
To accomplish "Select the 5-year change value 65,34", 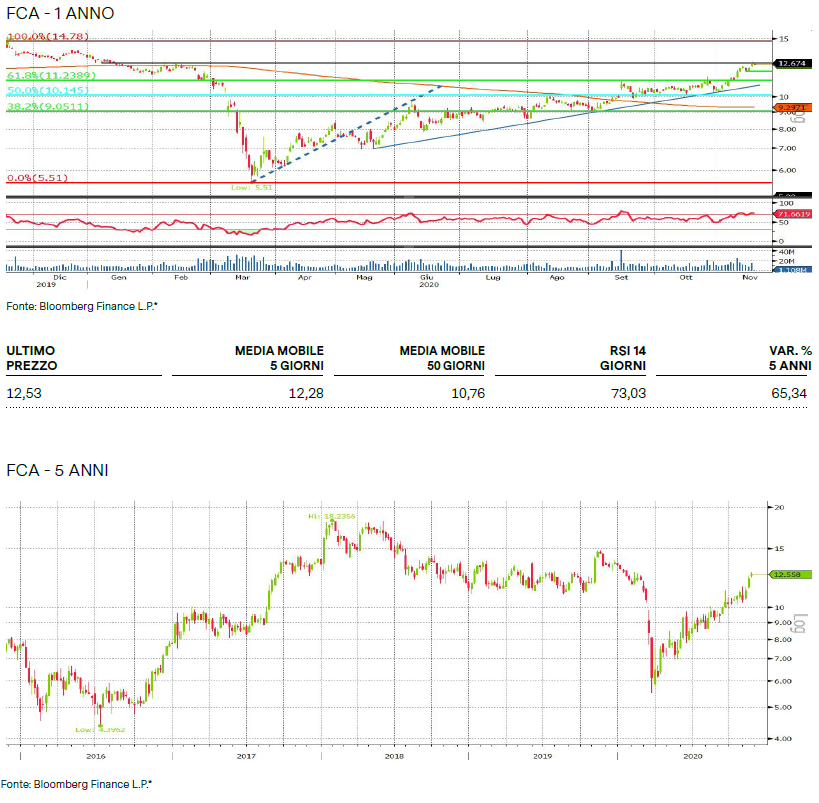I will [789, 393].
